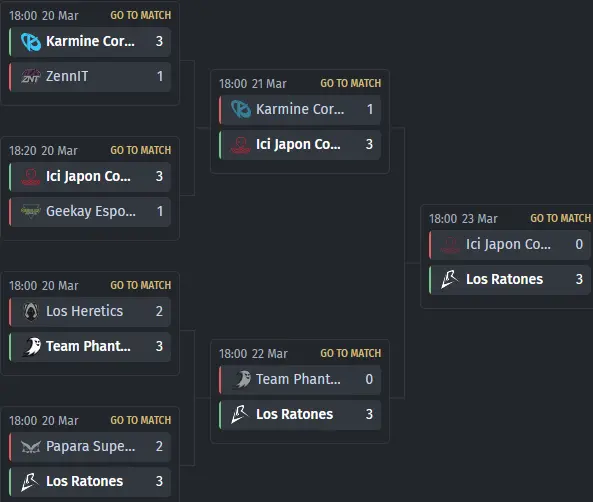Open GO TO MATCH for 18:20 20 Mar game

(141, 150)
